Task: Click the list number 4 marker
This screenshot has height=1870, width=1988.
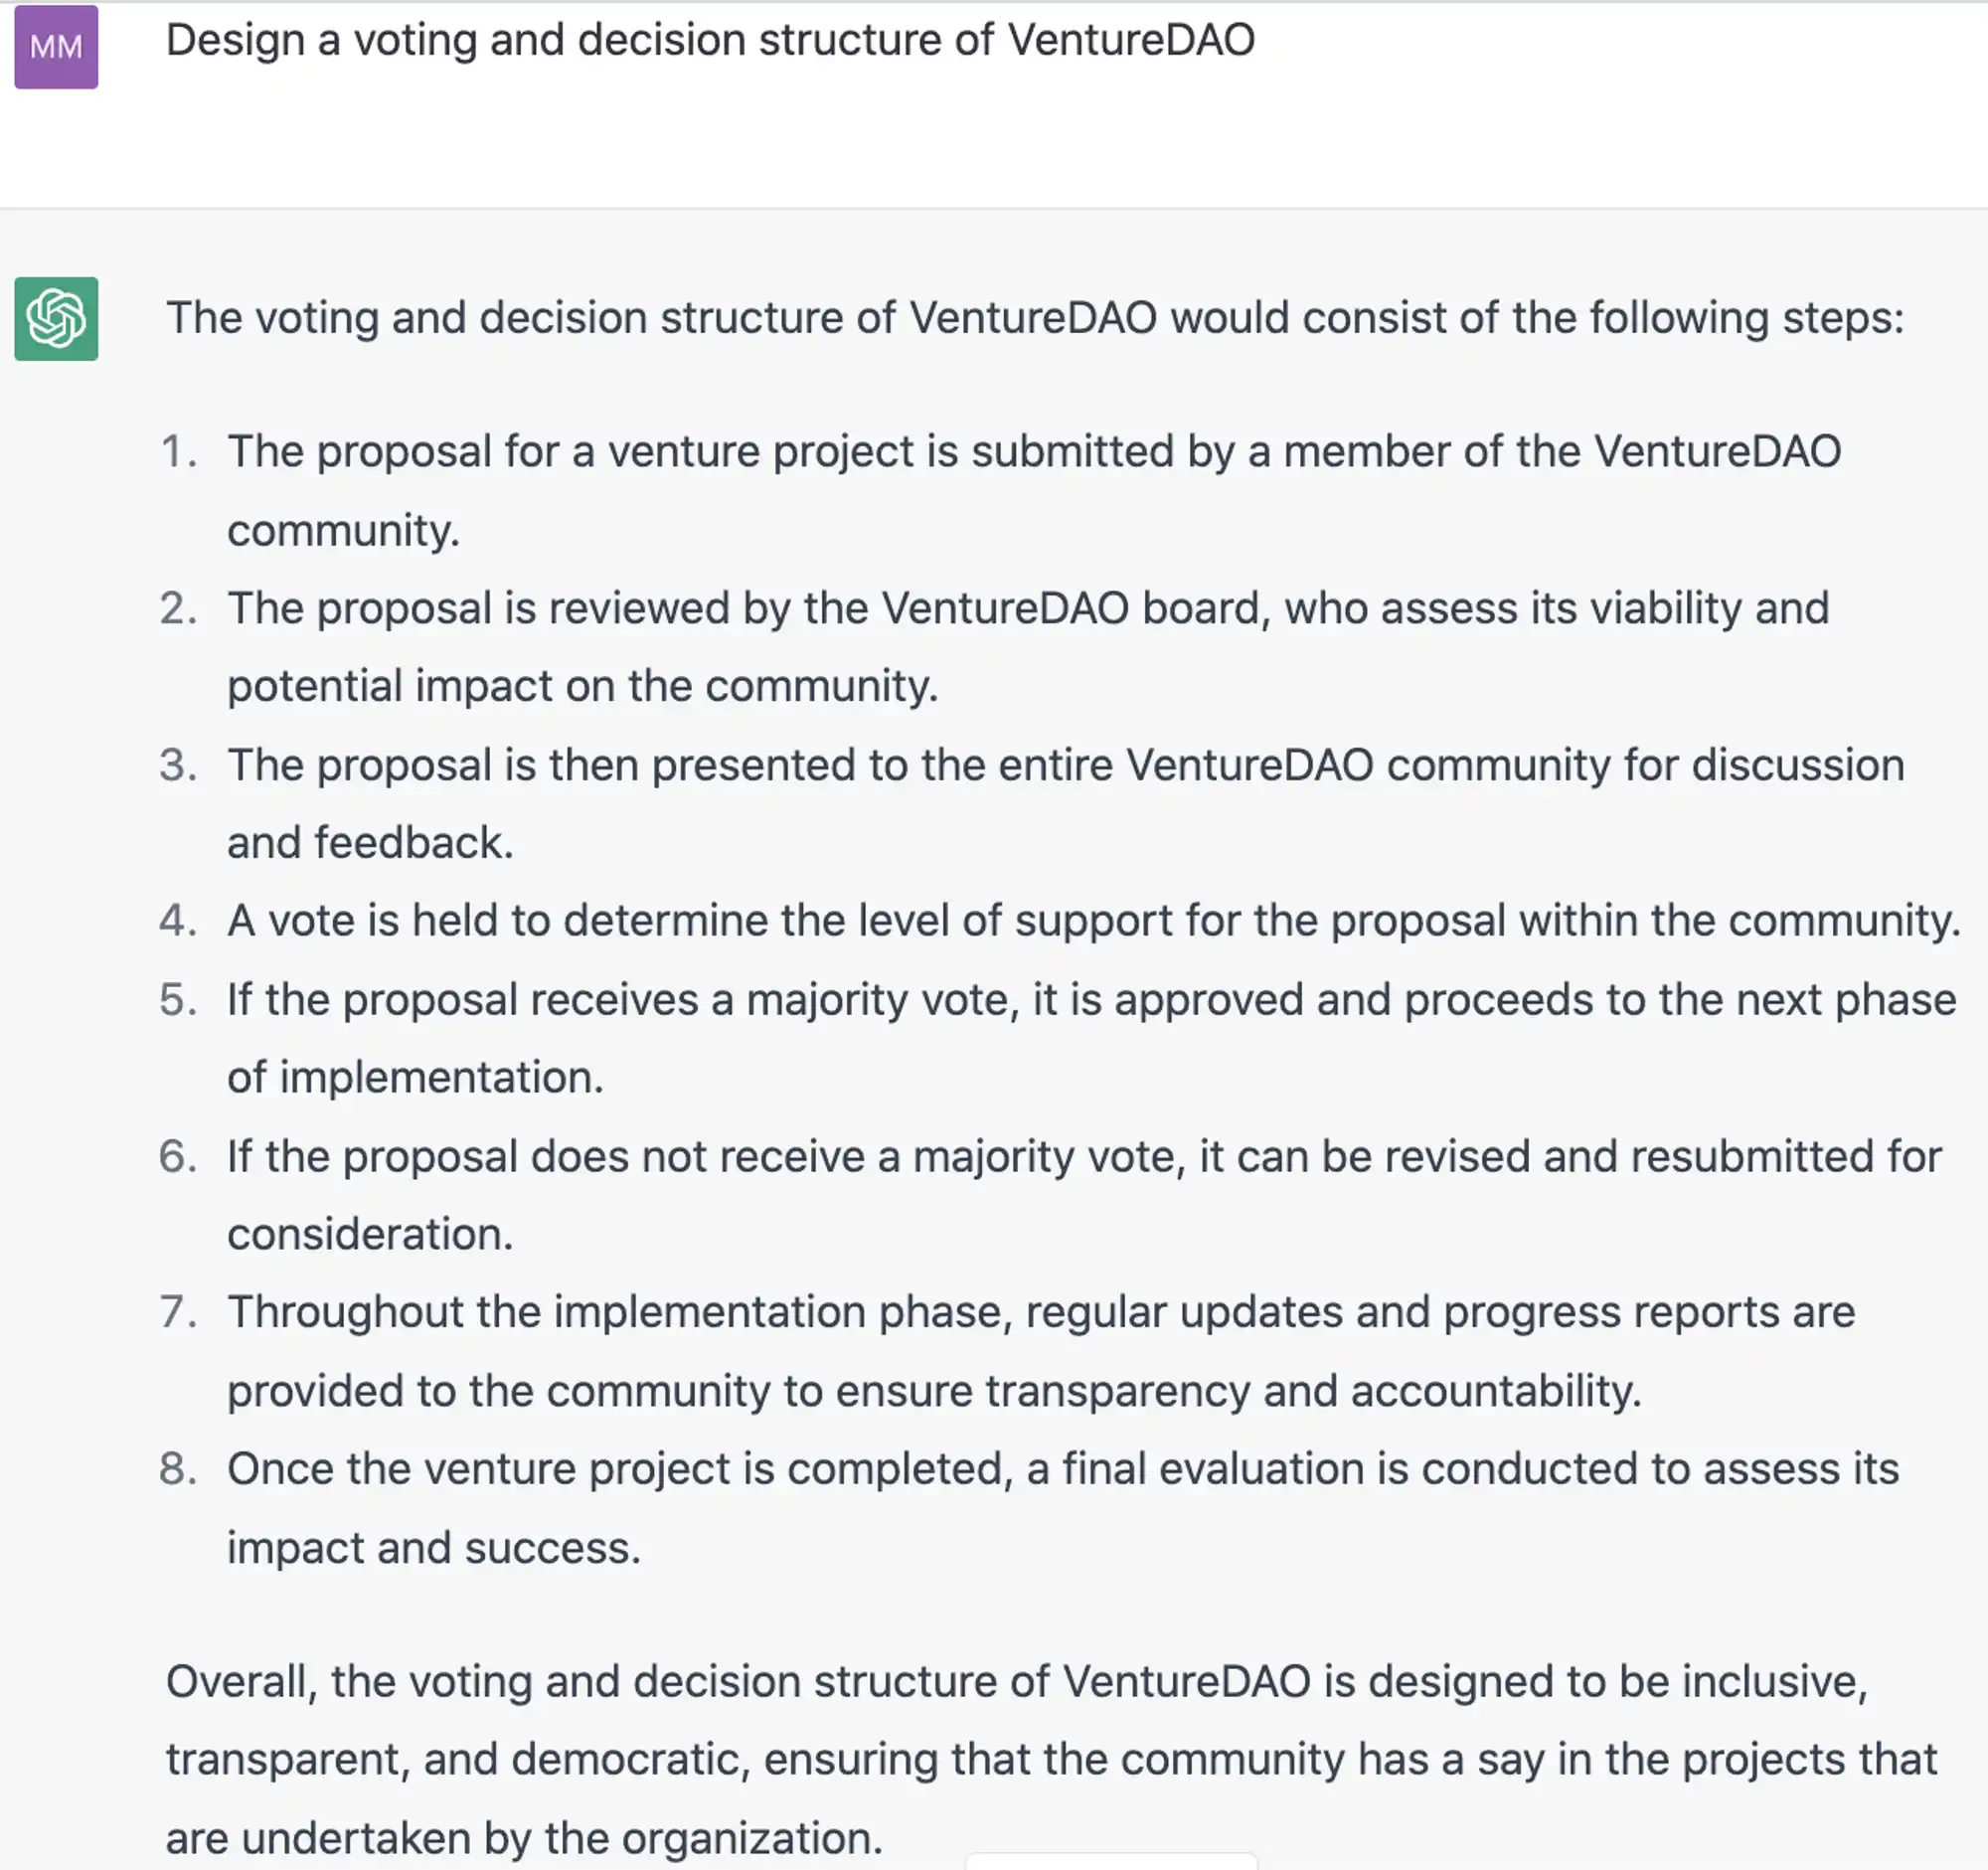Action: tap(179, 920)
